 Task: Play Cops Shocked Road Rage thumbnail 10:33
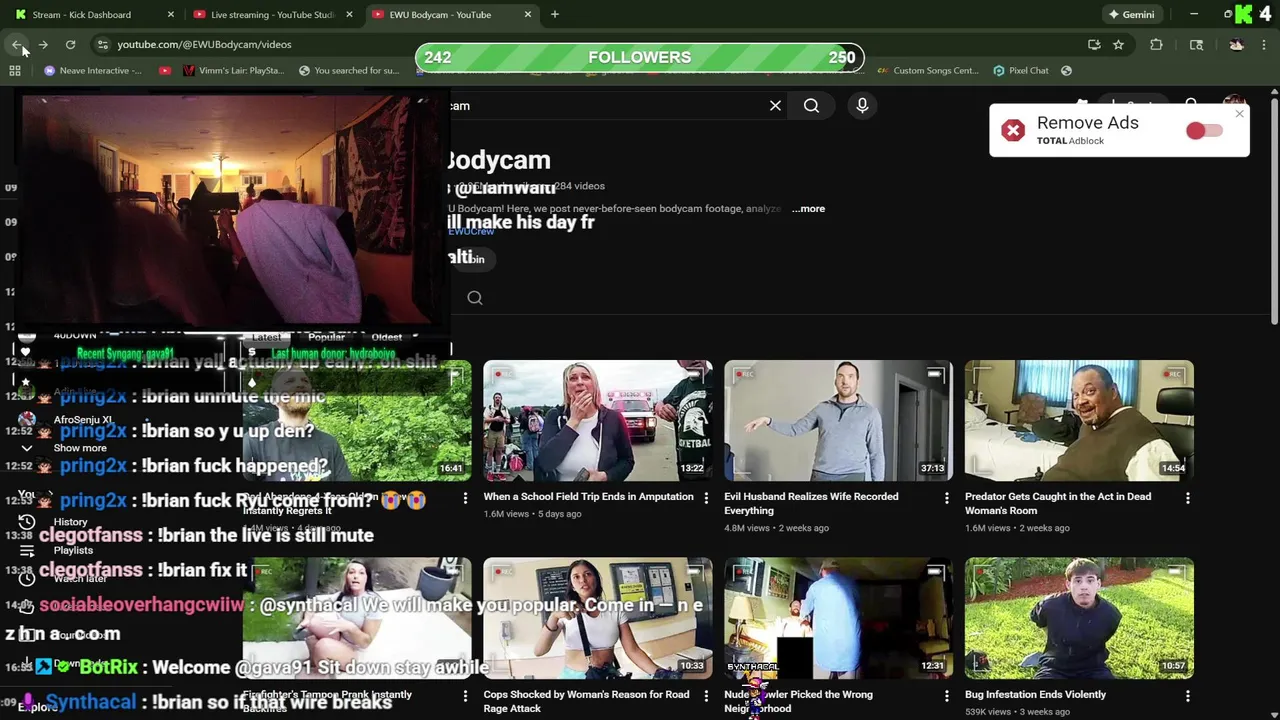(598, 618)
